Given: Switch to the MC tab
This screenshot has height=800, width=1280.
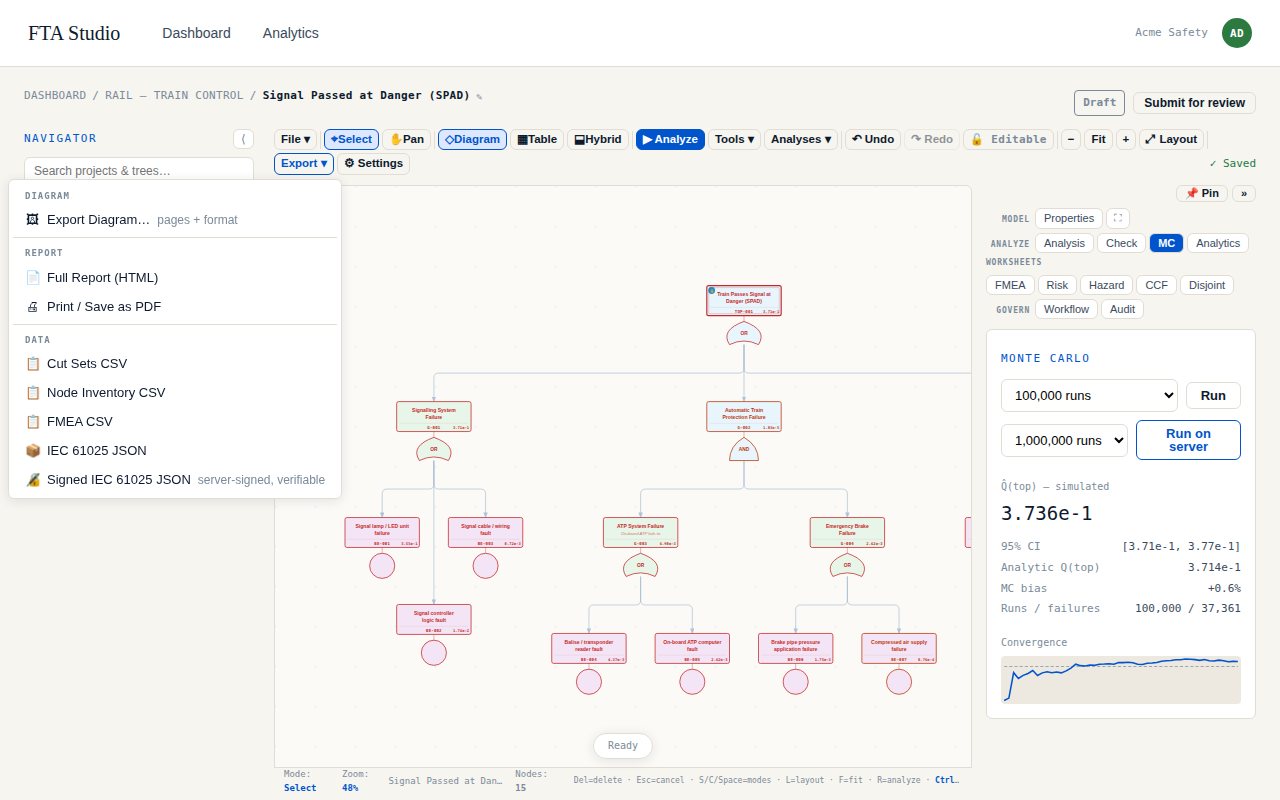Looking at the screenshot, I should [x=1166, y=243].
